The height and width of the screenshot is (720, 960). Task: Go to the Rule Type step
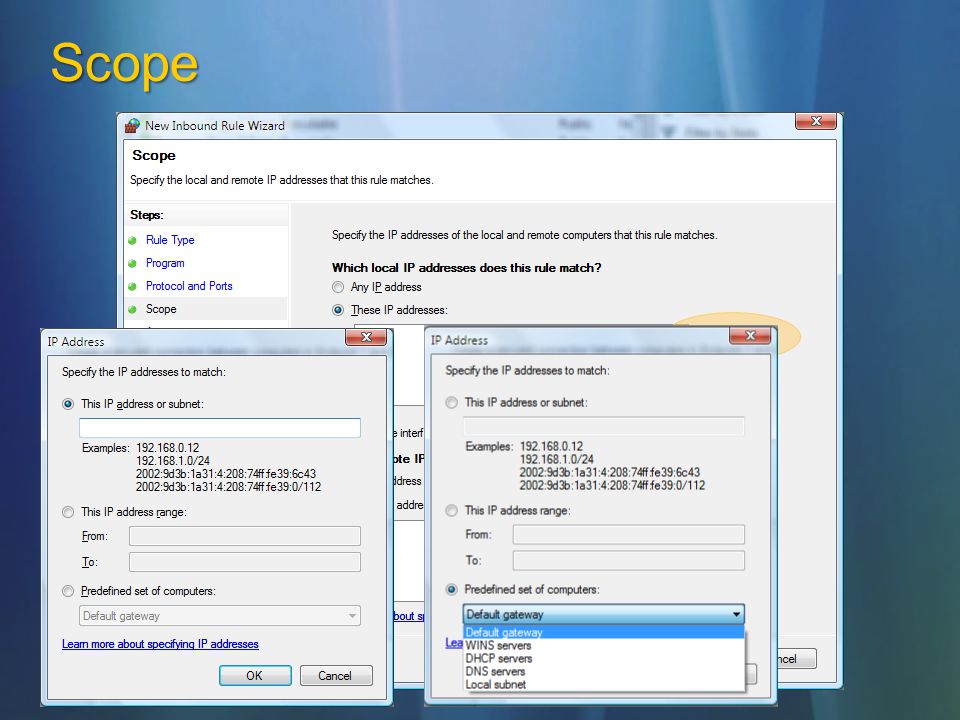click(x=170, y=240)
